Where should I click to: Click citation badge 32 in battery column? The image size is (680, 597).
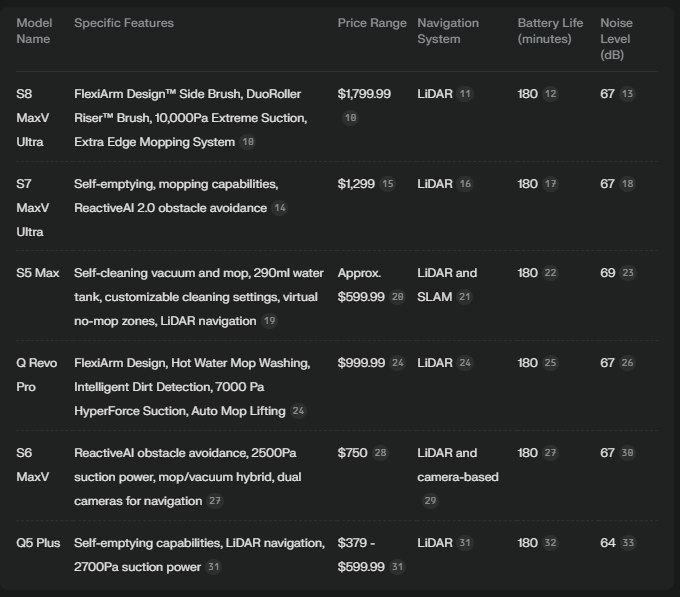coord(550,543)
